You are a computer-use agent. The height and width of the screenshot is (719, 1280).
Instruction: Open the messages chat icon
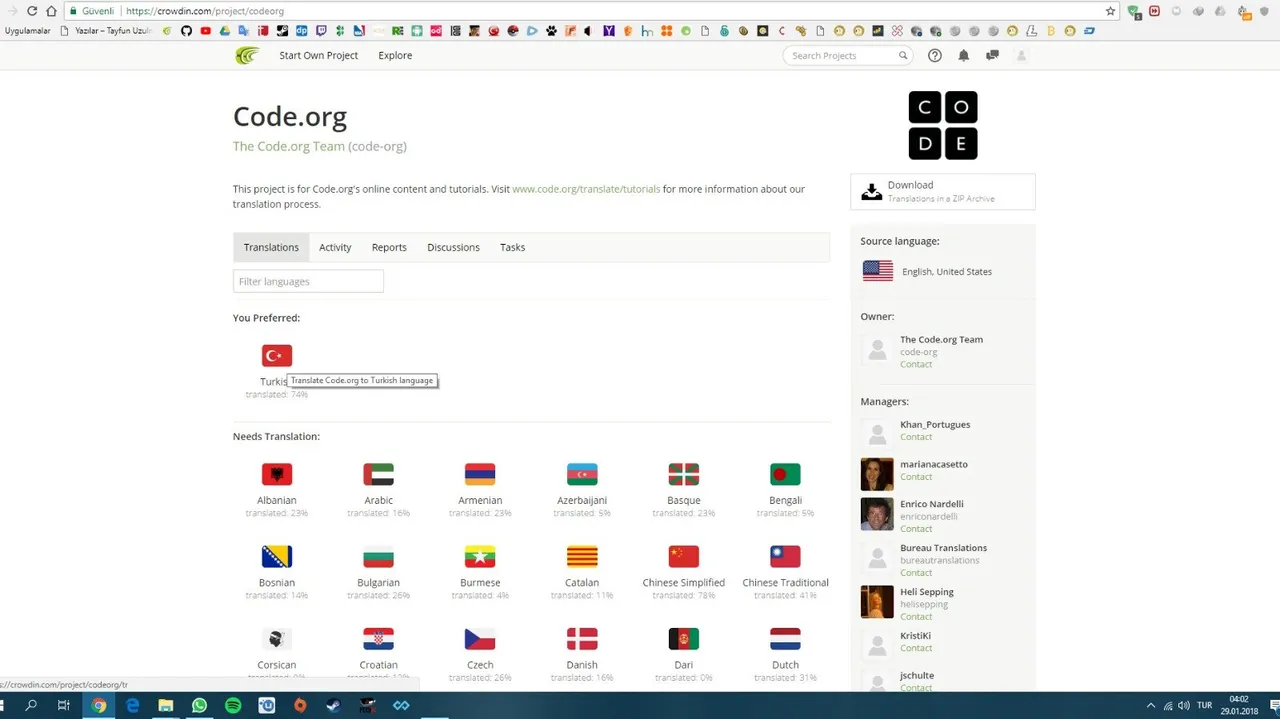[992, 56]
